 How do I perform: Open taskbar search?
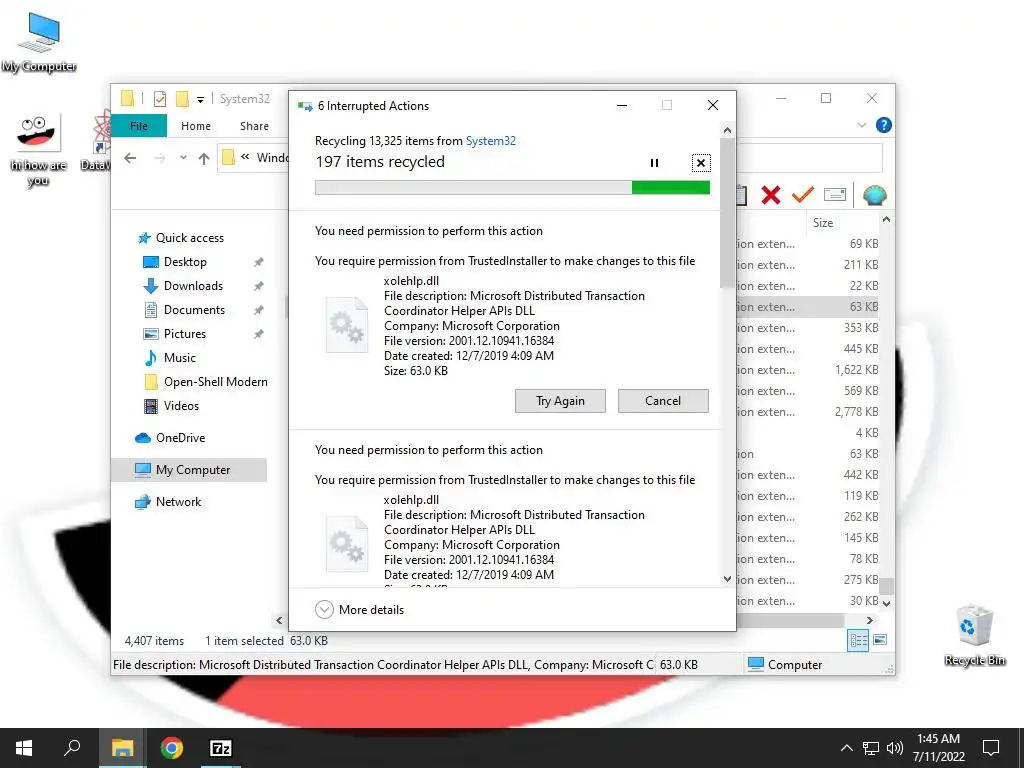[72, 748]
